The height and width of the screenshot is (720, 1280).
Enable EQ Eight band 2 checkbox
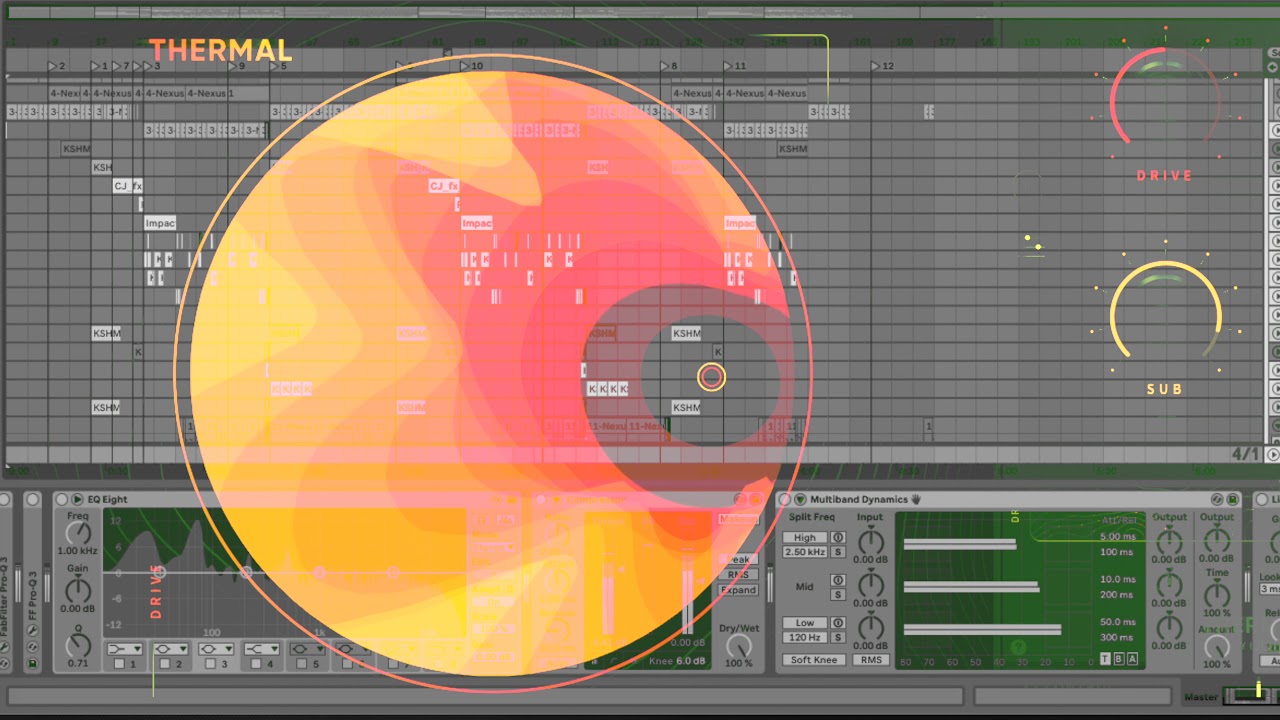pyautogui.click(x=166, y=664)
